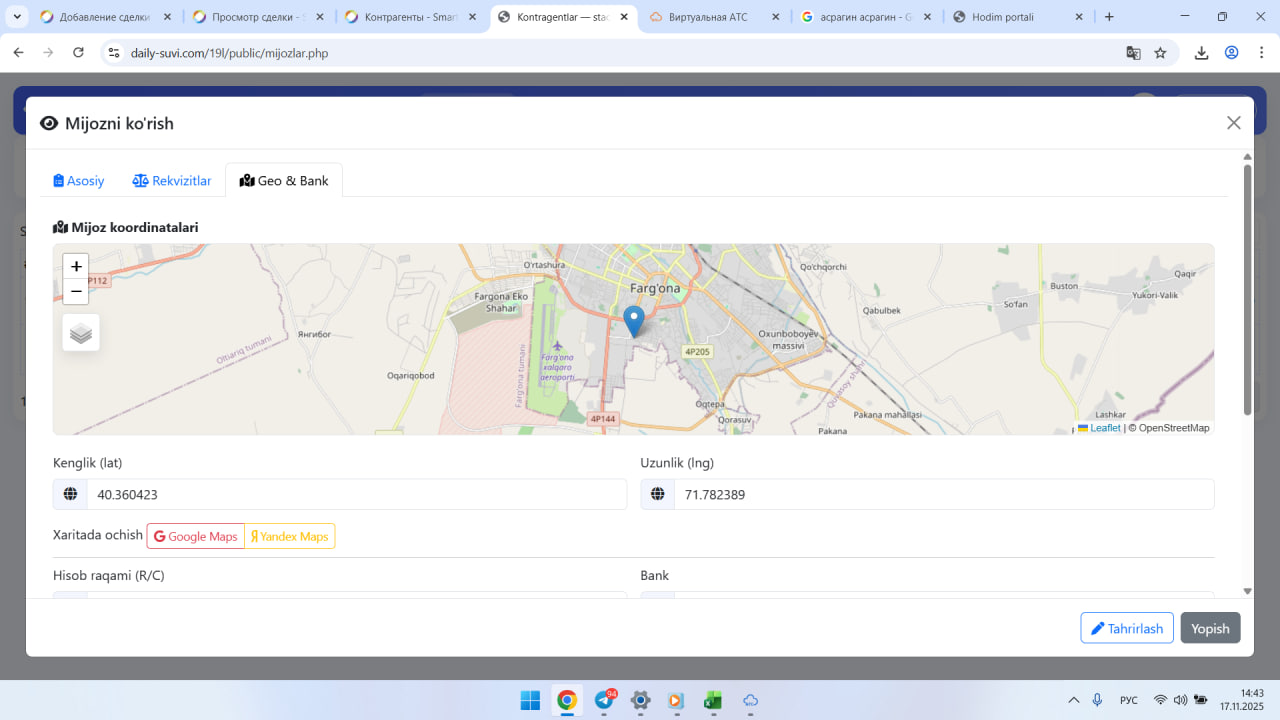Viewport: 1280px width, 720px height.
Task: Reload the current page
Action: click(78, 53)
